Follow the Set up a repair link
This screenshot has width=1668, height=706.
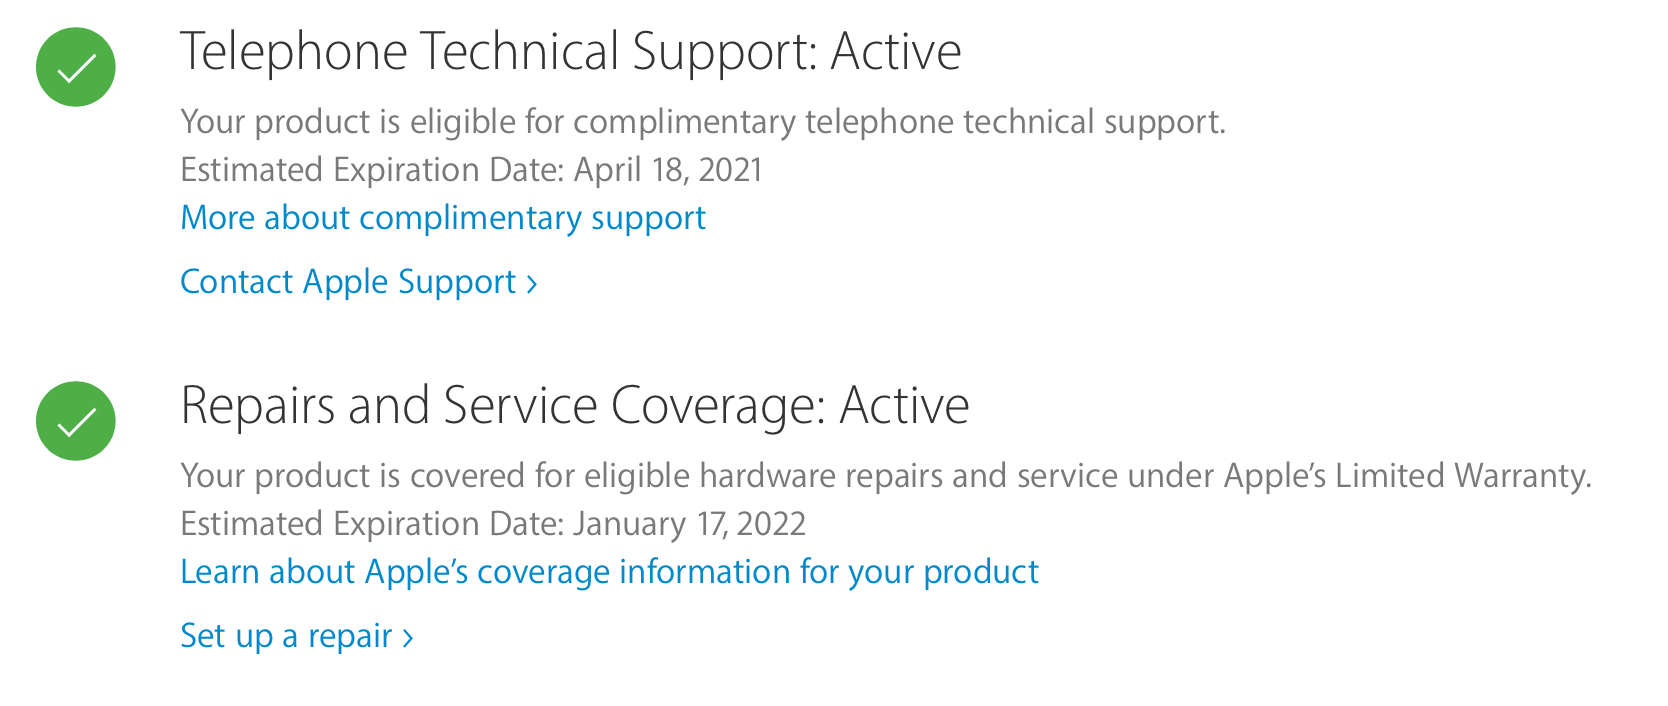pos(286,636)
